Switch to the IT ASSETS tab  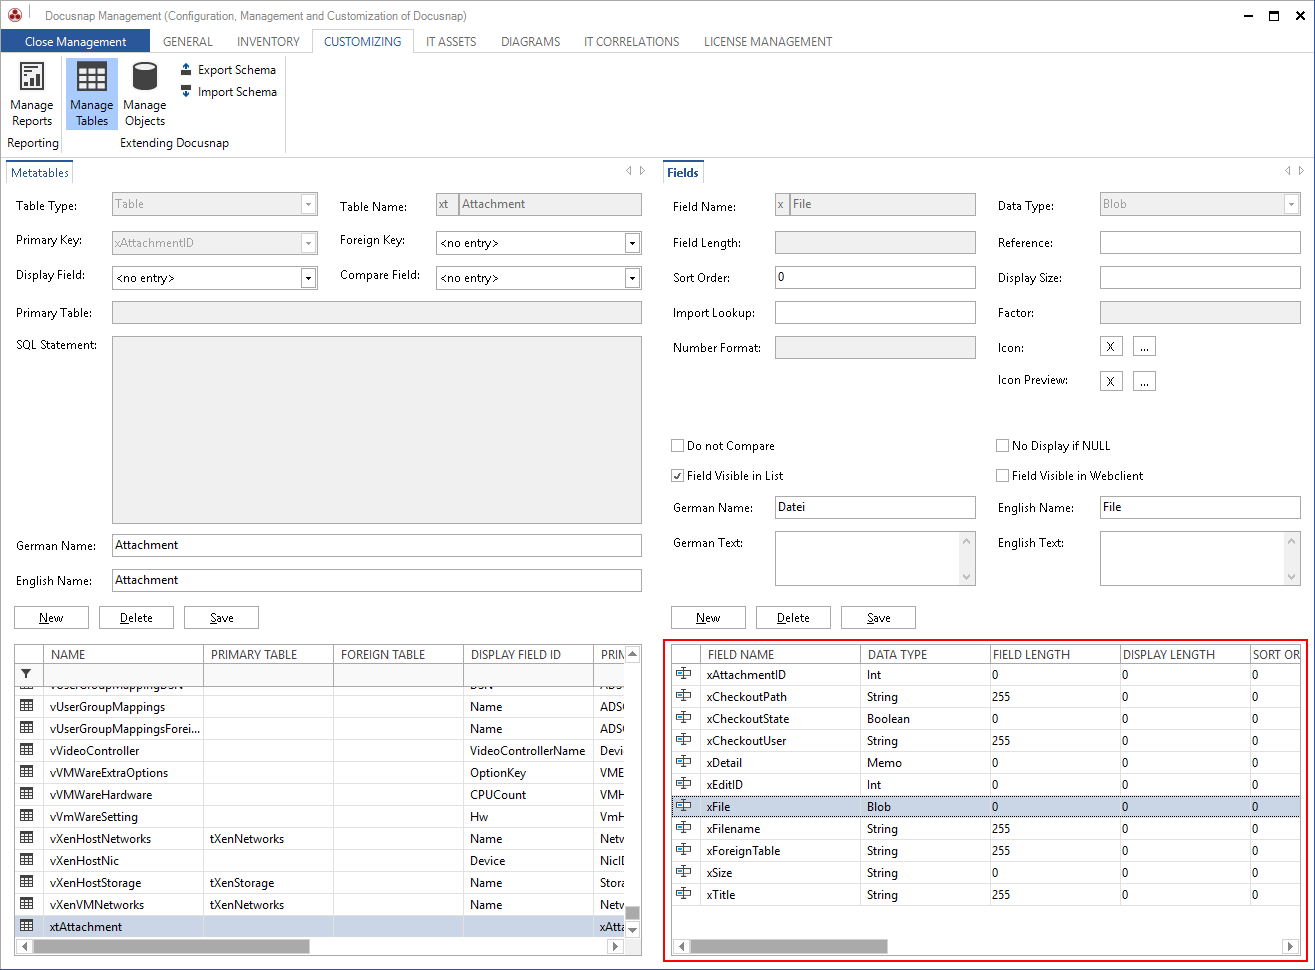coord(451,42)
